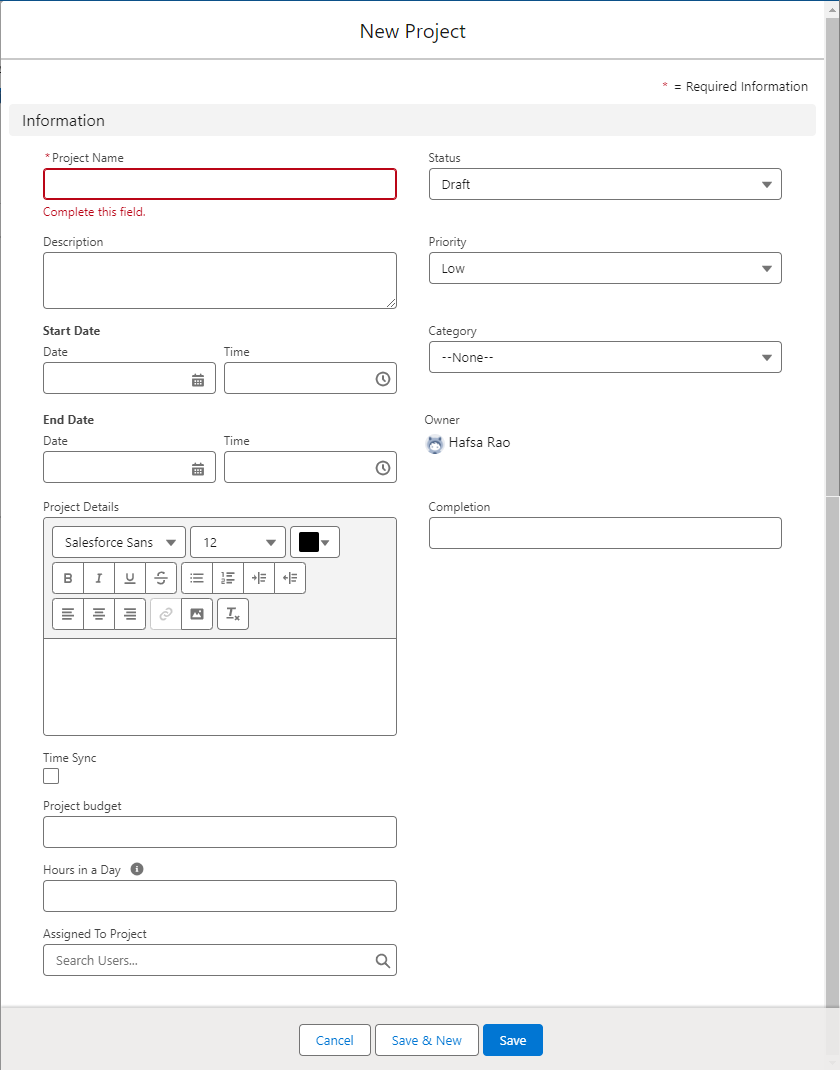This screenshot has height=1070, width=840.
Task: Open the text color picker swatch
Action: point(315,542)
